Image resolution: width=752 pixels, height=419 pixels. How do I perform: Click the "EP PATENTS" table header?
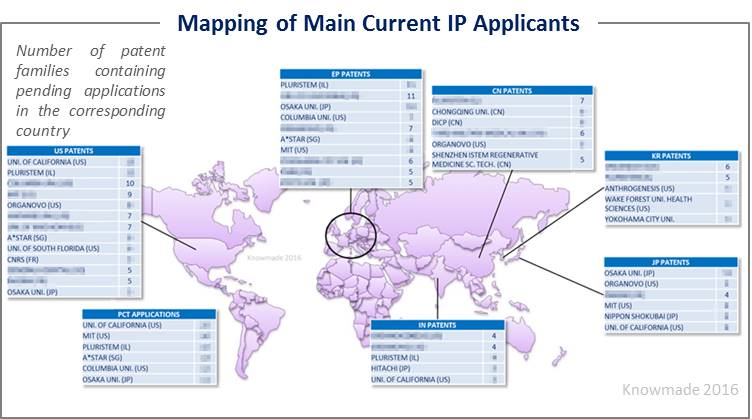[351, 74]
